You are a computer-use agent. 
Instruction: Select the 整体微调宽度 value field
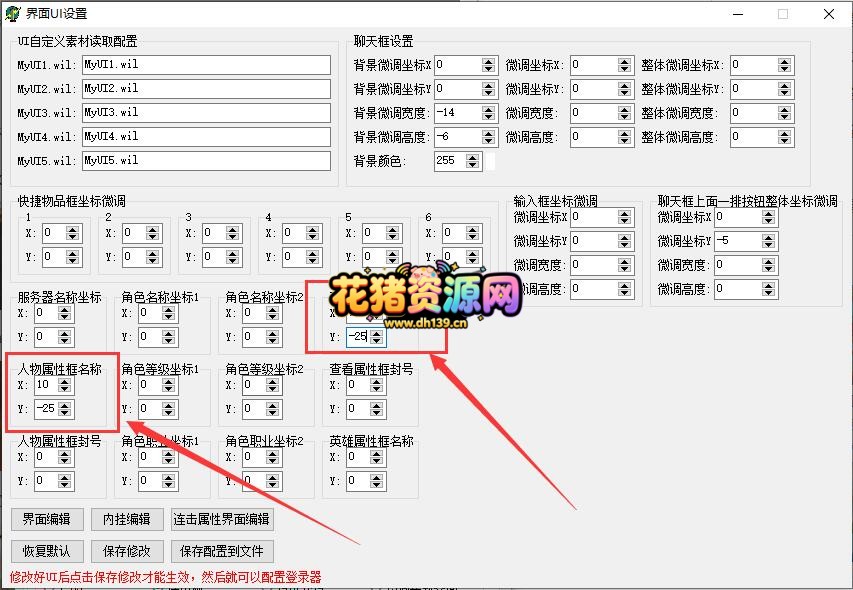(754, 113)
